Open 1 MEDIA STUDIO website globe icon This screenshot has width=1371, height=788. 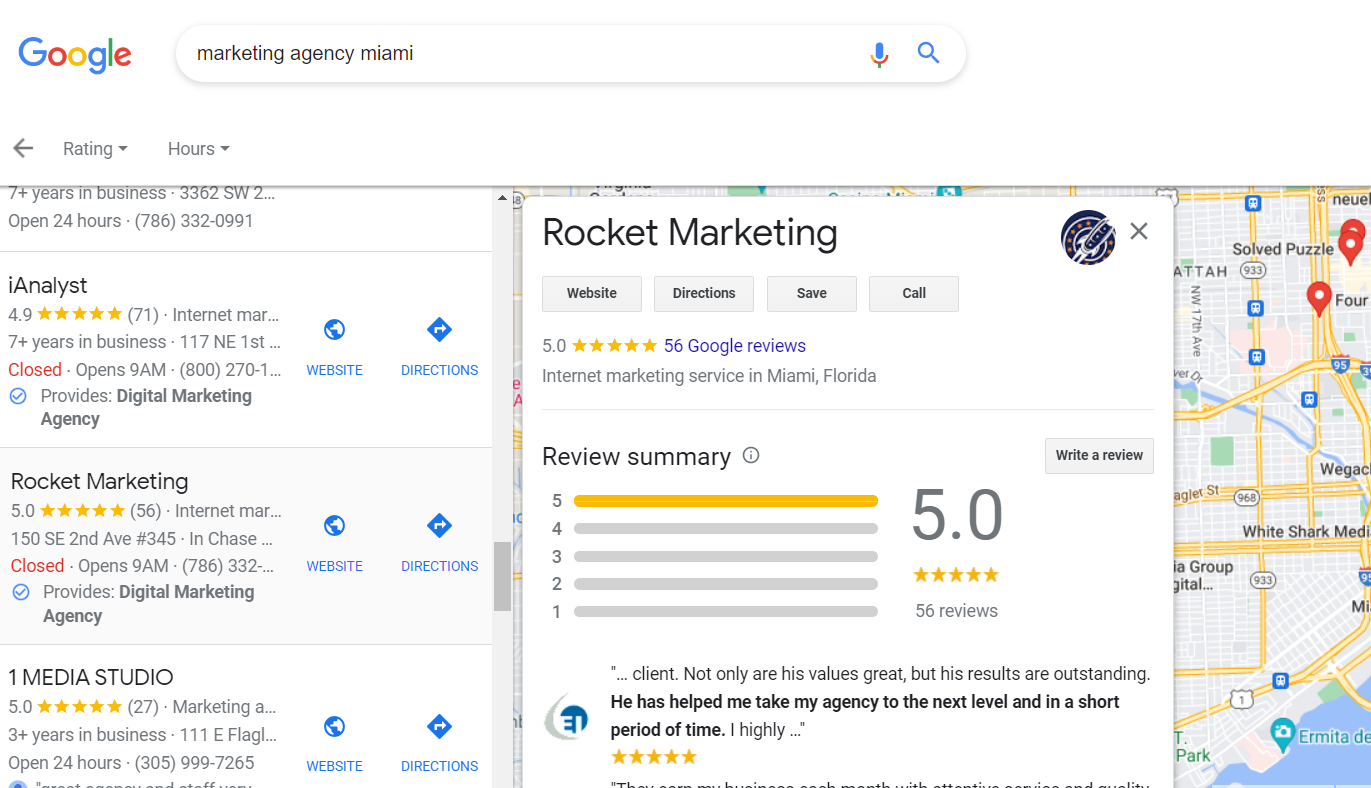pyautogui.click(x=335, y=726)
